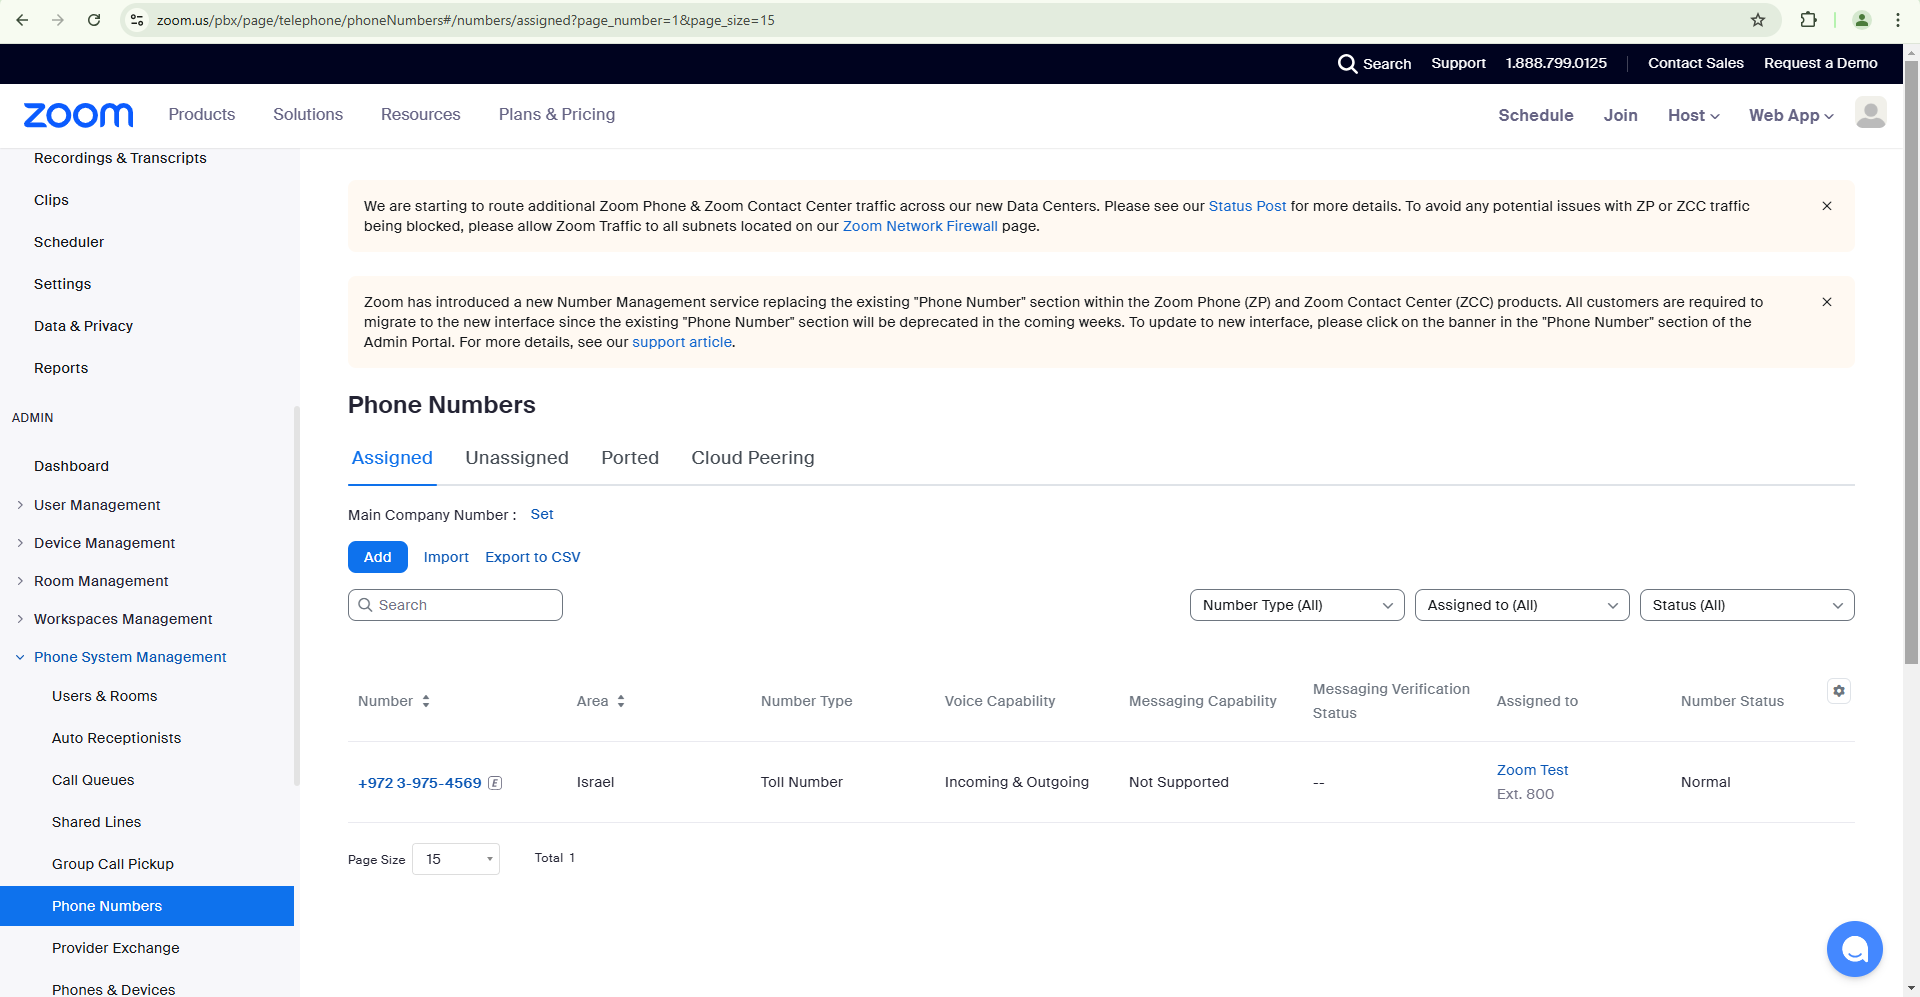Reload the page with refresh icon
The width and height of the screenshot is (1920, 997).
tap(94, 20)
